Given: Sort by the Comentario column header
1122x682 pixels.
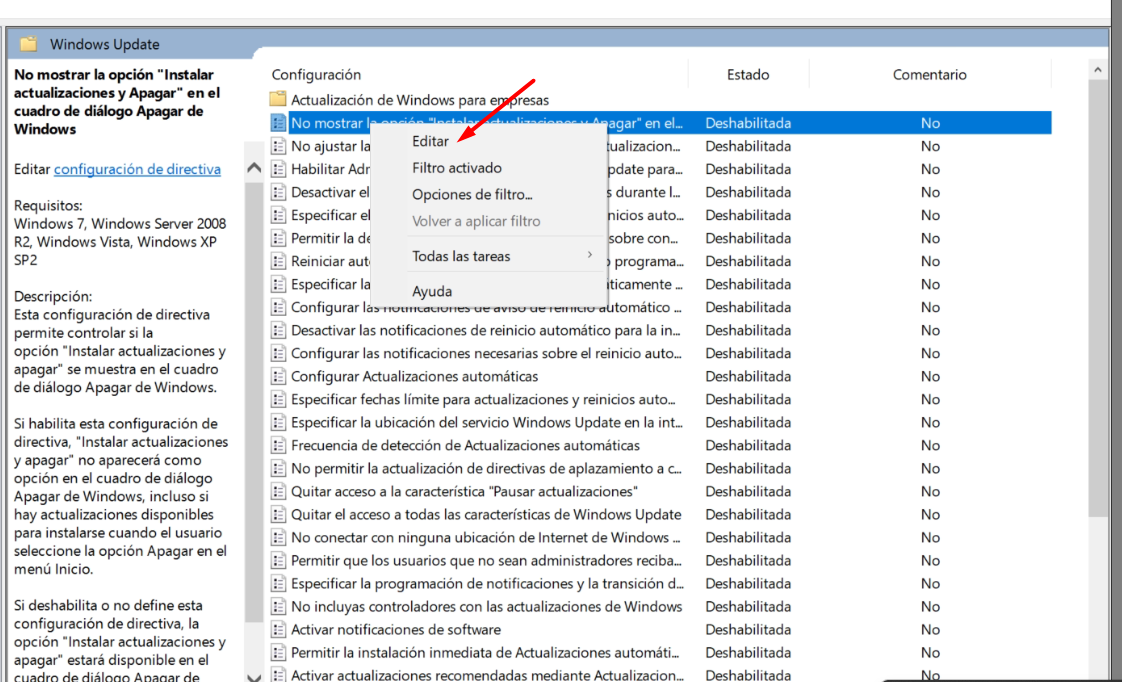Looking at the screenshot, I should [x=930, y=74].
